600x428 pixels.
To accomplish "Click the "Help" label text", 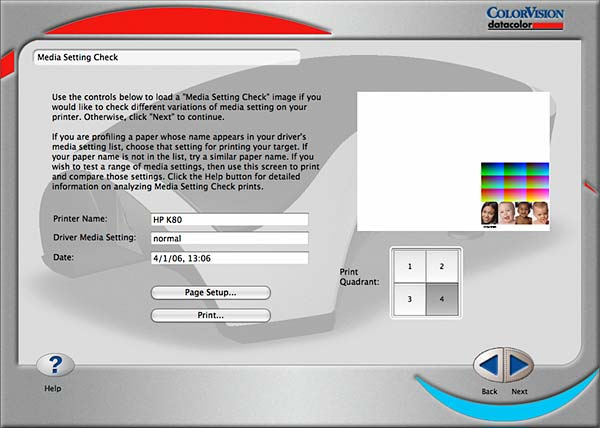I will pyautogui.click(x=53, y=389).
